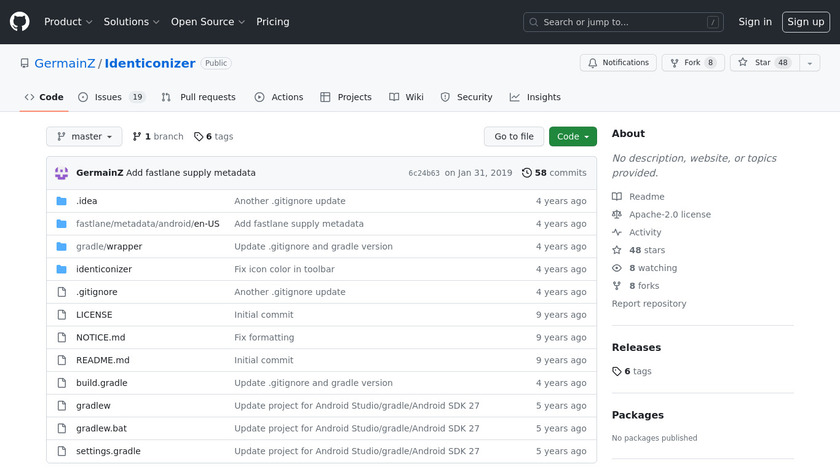Image resolution: width=840 pixels, height=472 pixels.
Task: Click the LICENSE file icon
Action: click(x=62, y=314)
